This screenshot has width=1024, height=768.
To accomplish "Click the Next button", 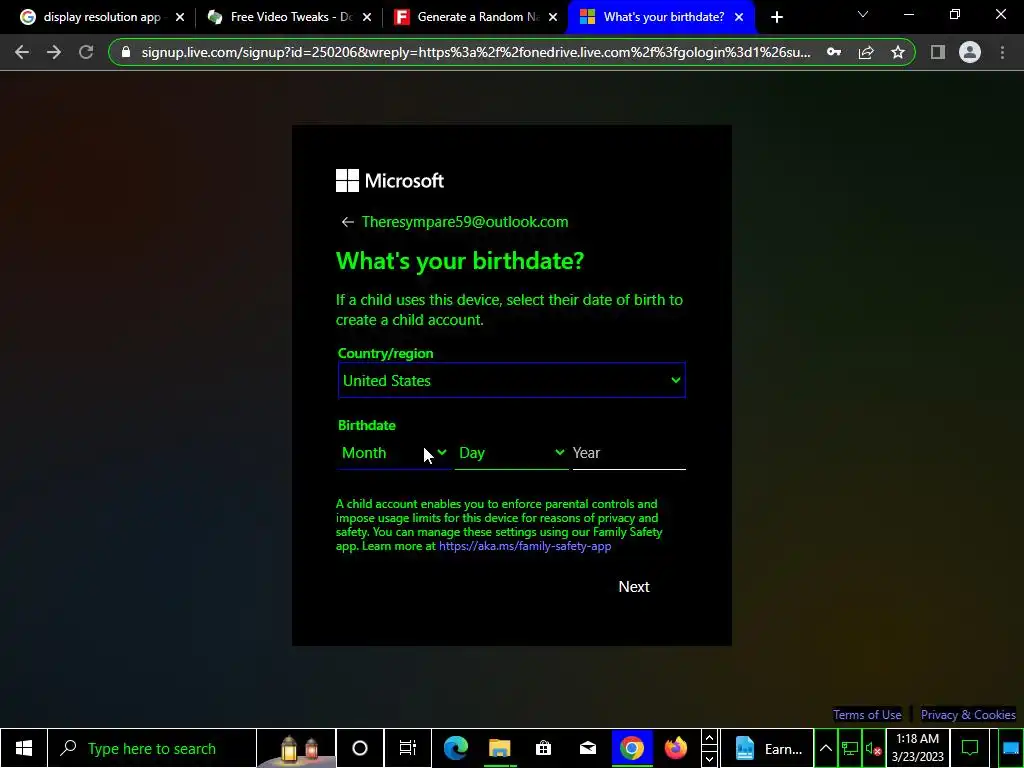I will 633,586.
